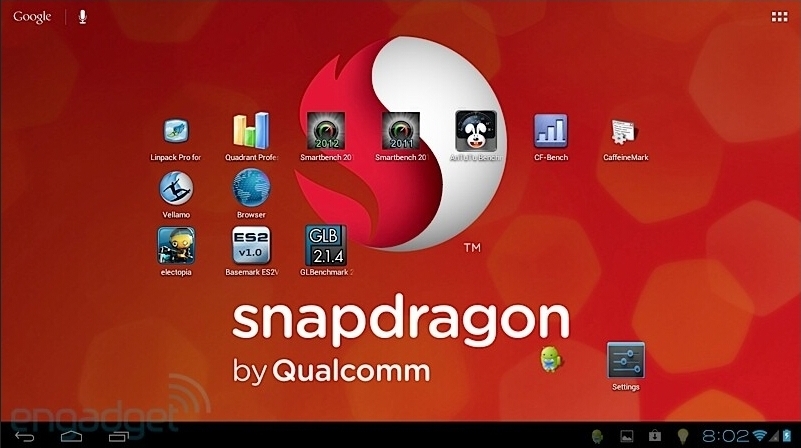This screenshot has height=448, width=801.
Task: Open Basemark ES2 v1.0 app
Action: pos(251,246)
